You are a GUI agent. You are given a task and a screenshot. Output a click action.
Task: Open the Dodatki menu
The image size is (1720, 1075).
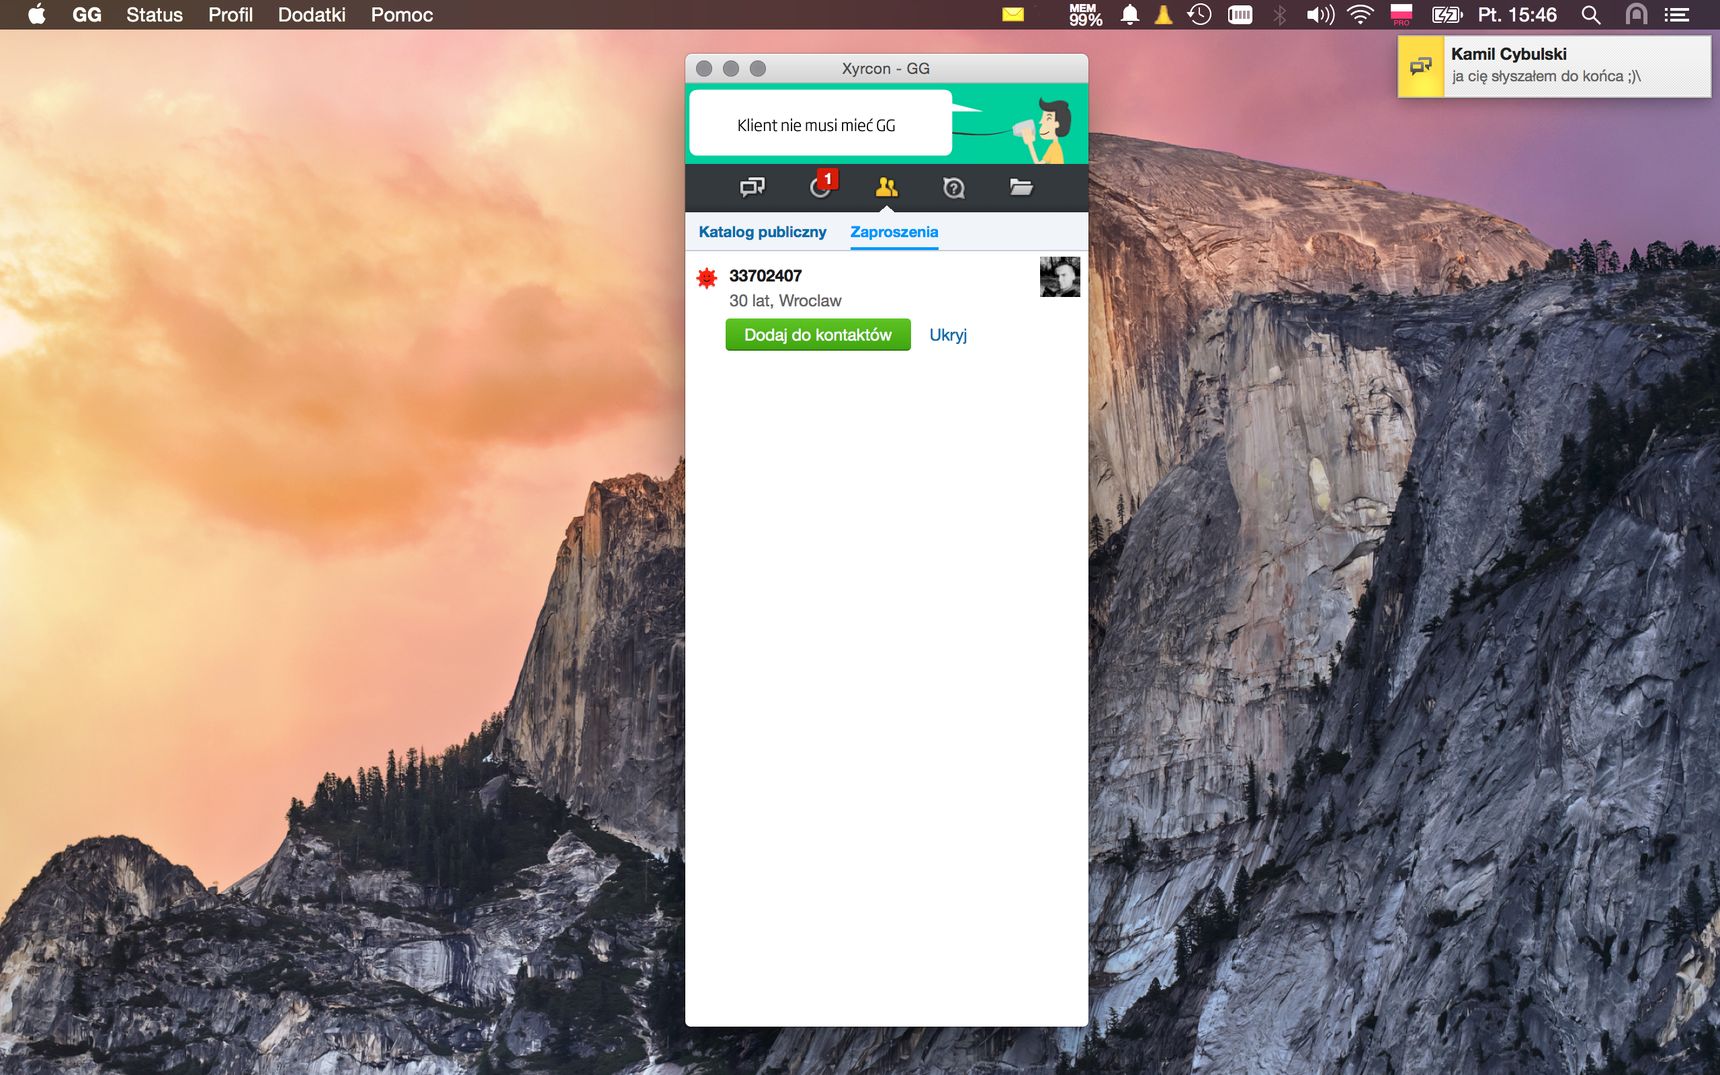click(x=312, y=15)
